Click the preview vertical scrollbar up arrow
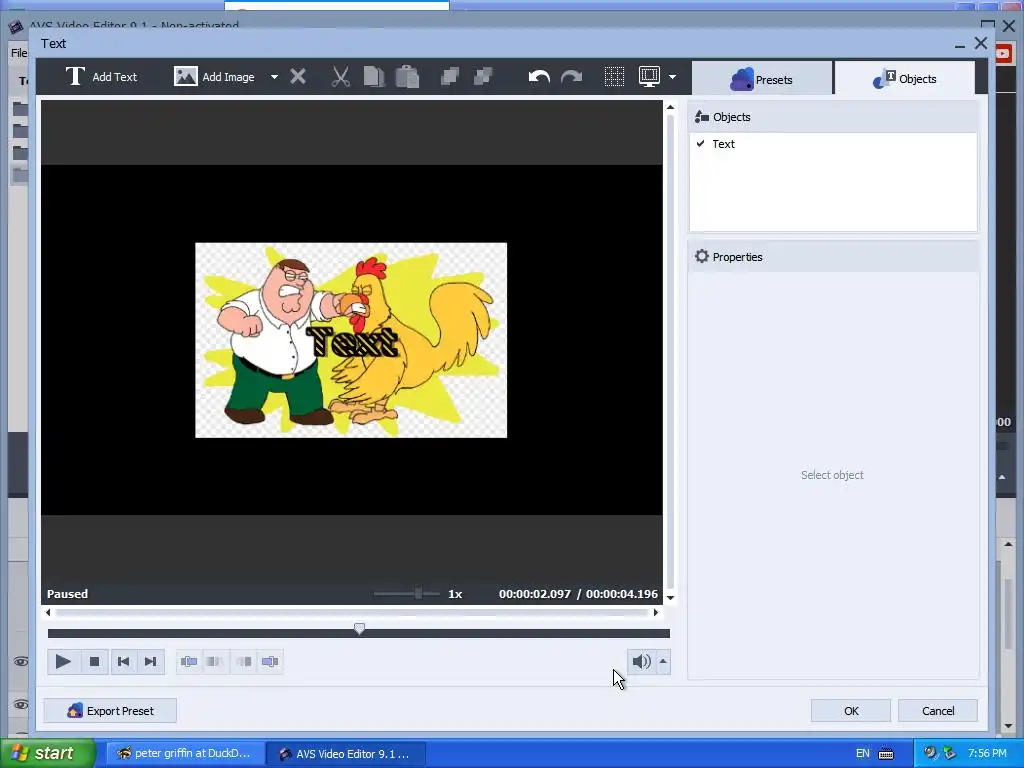The image size is (1024, 768). 670,107
